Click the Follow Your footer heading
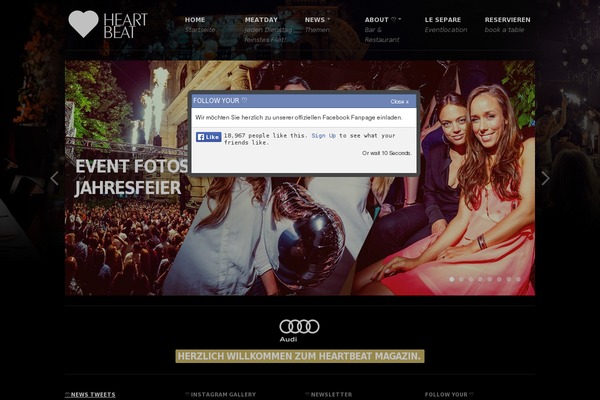This screenshot has height=400, width=600. pos(449,395)
